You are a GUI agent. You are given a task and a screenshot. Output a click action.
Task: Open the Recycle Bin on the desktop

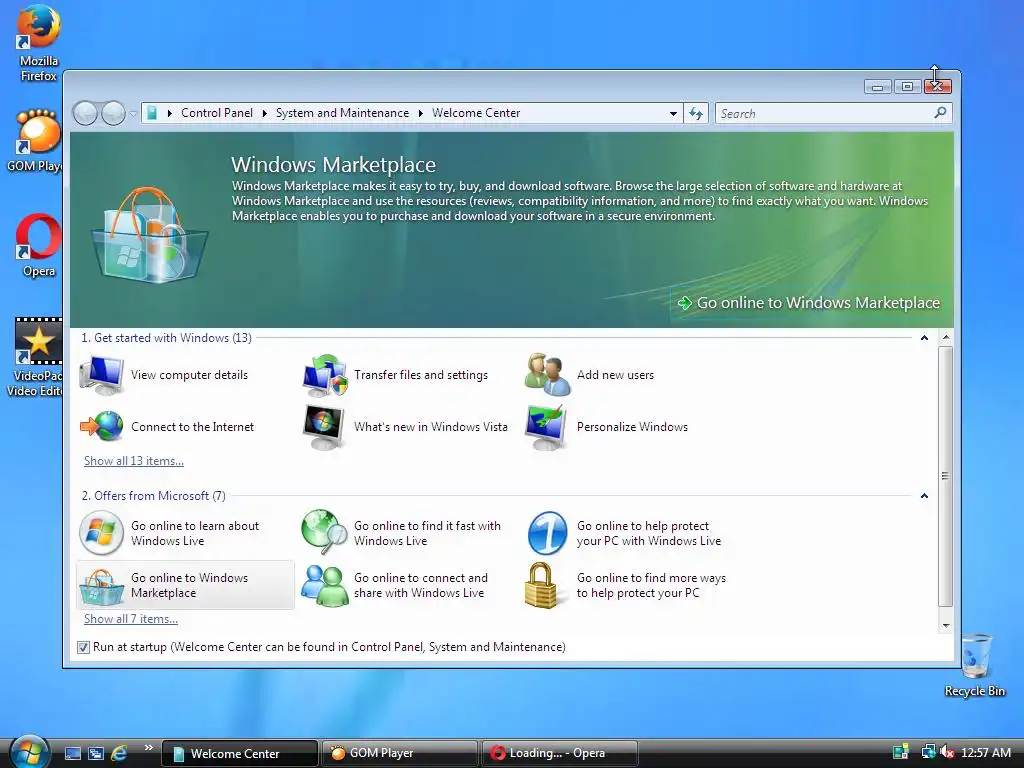[974, 665]
